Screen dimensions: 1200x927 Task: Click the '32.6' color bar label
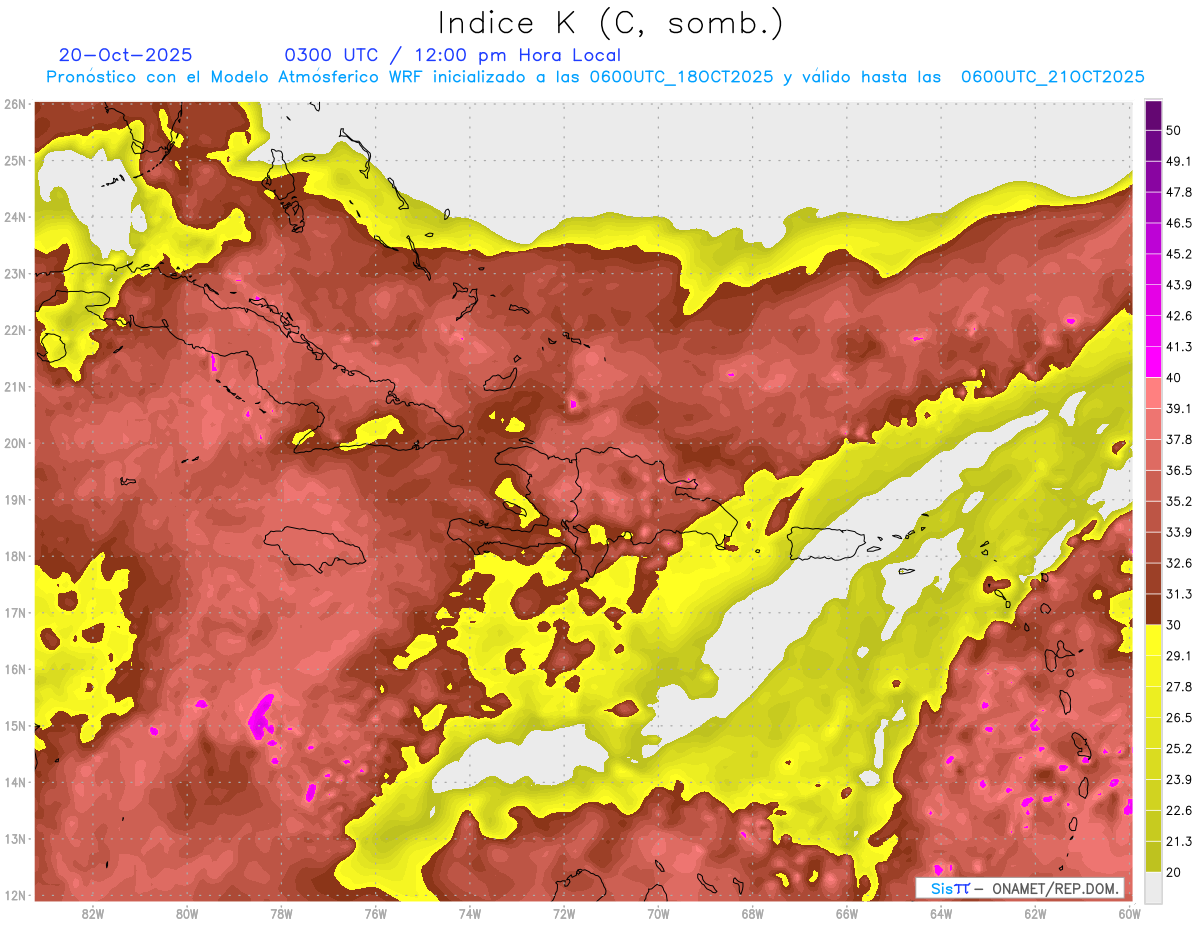click(x=1179, y=563)
